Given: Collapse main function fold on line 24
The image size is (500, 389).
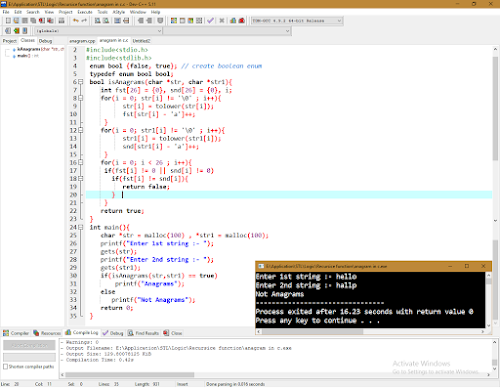Looking at the screenshot, I should pyautogui.click(x=80, y=227).
